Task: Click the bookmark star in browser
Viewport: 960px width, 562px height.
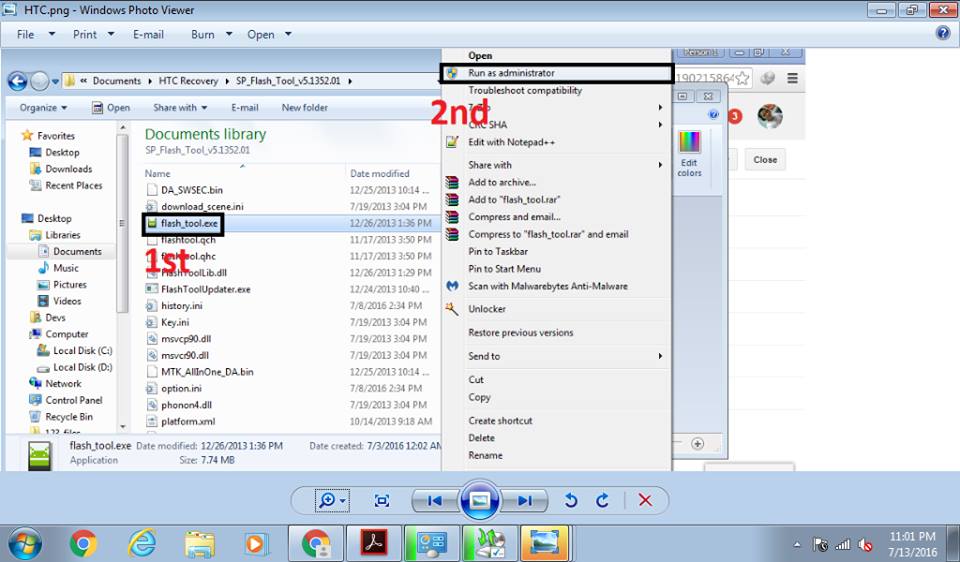Action: (742, 78)
